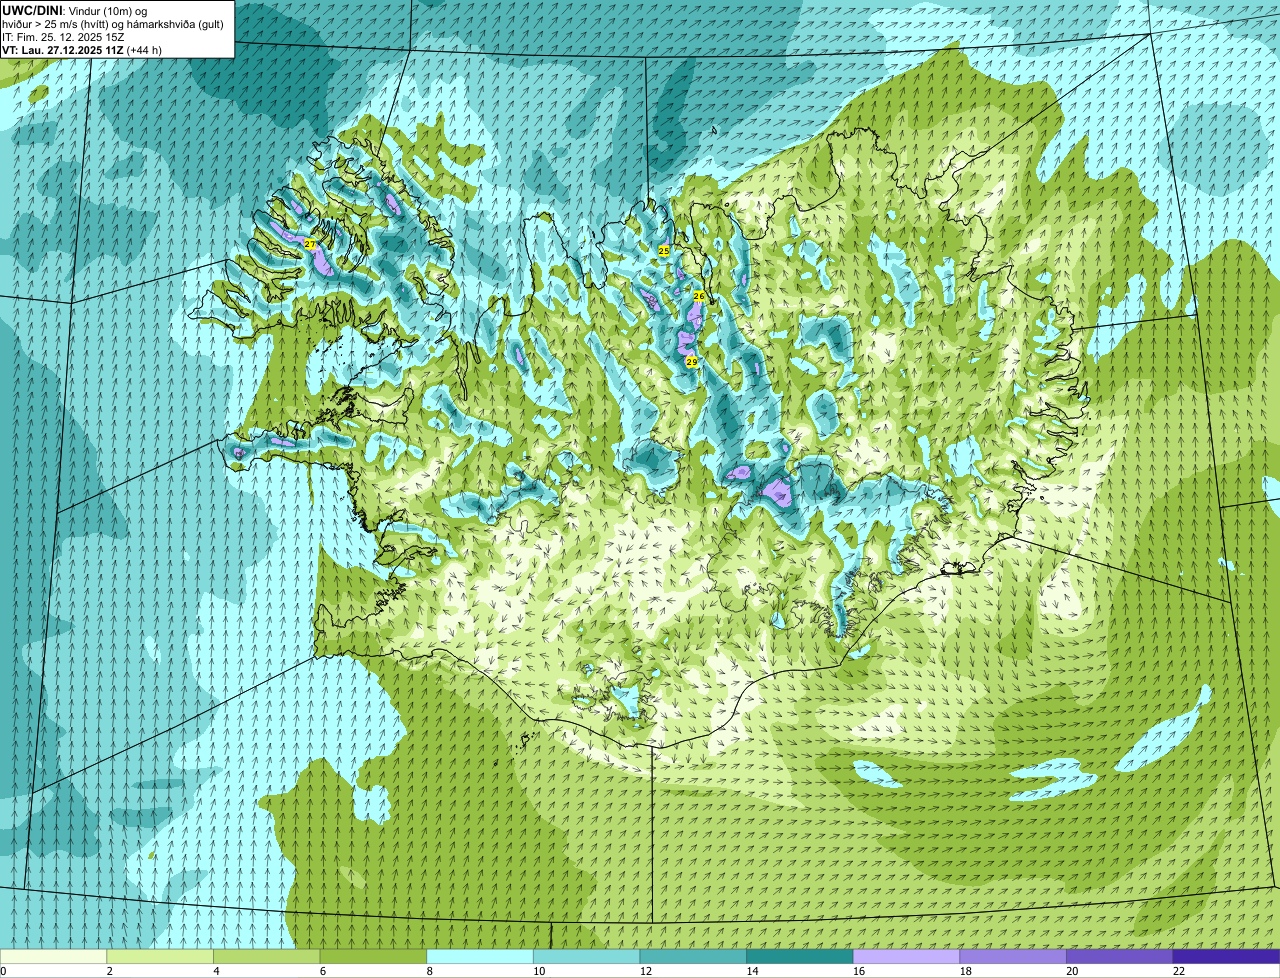1280x978 pixels.
Task: Select the 12–14 m/s teal legend swatch
Action: click(693, 956)
